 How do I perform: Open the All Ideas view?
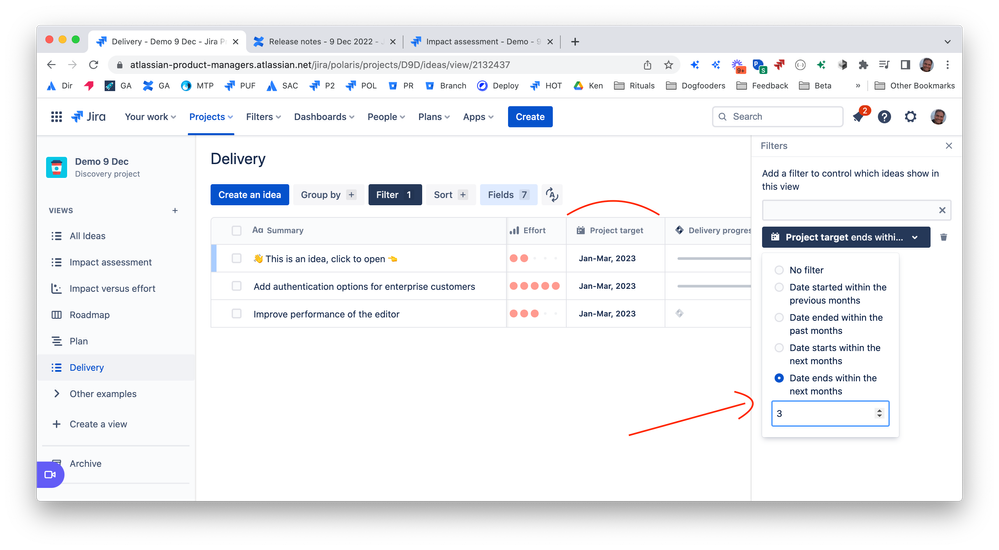[x=87, y=236]
